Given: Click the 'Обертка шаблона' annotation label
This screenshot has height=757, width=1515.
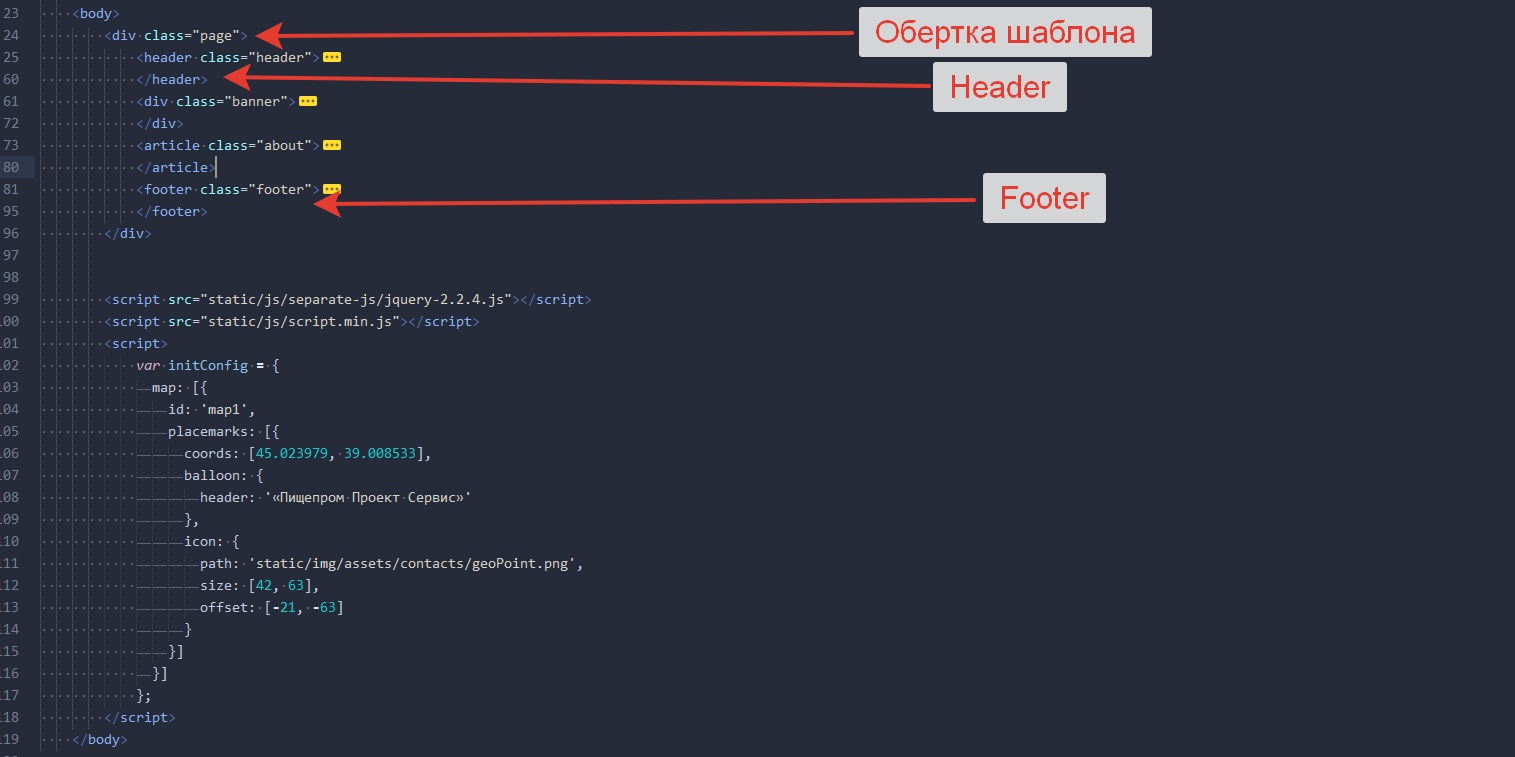Looking at the screenshot, I should click(x=1005, y=32).
